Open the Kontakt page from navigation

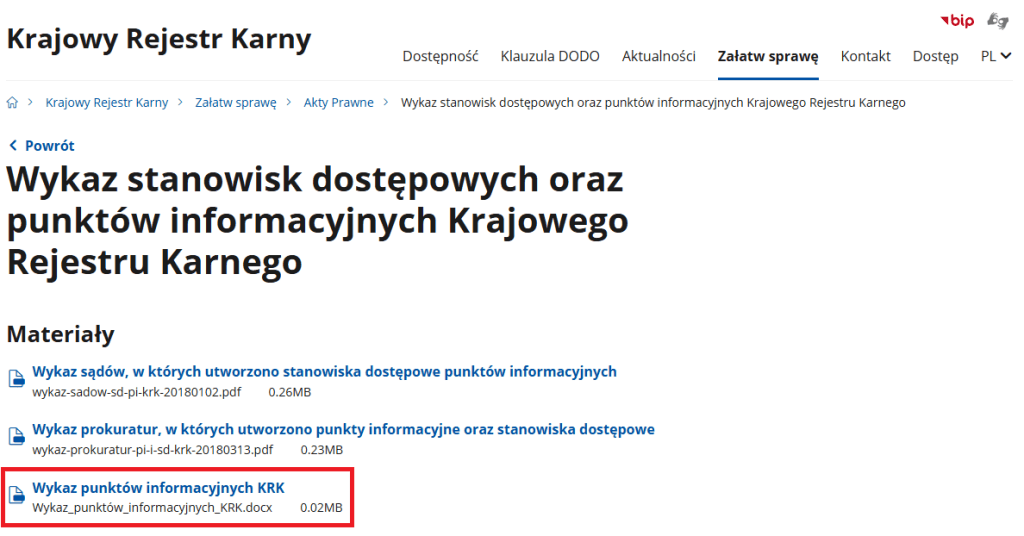click(865, 56)
